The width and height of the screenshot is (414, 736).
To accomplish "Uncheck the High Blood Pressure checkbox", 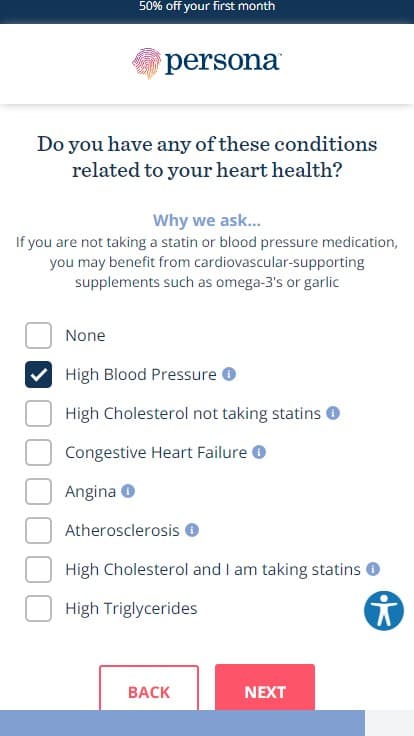I will click(x=38, y=374).
